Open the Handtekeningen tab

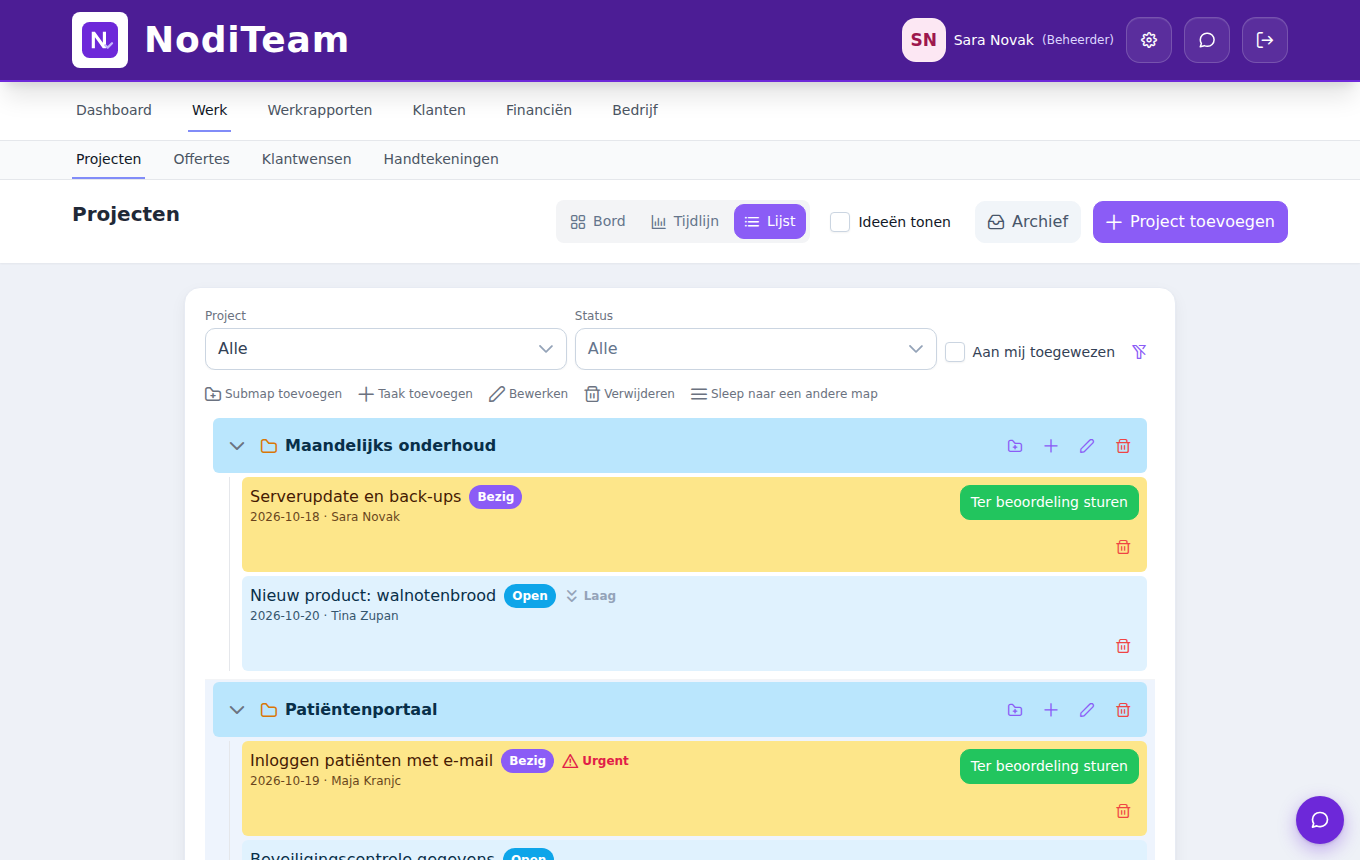[x=441, y=159]
